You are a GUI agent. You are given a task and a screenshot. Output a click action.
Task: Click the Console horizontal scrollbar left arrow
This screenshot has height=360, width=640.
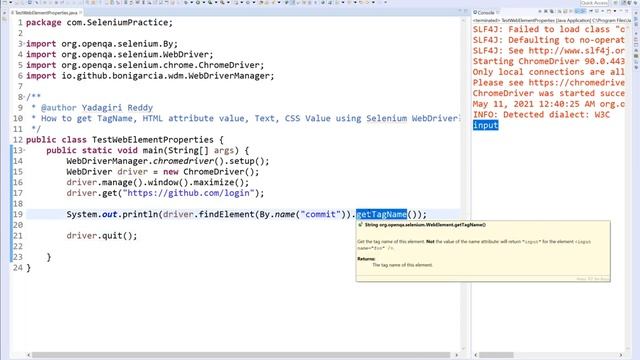tap(476, 355)
